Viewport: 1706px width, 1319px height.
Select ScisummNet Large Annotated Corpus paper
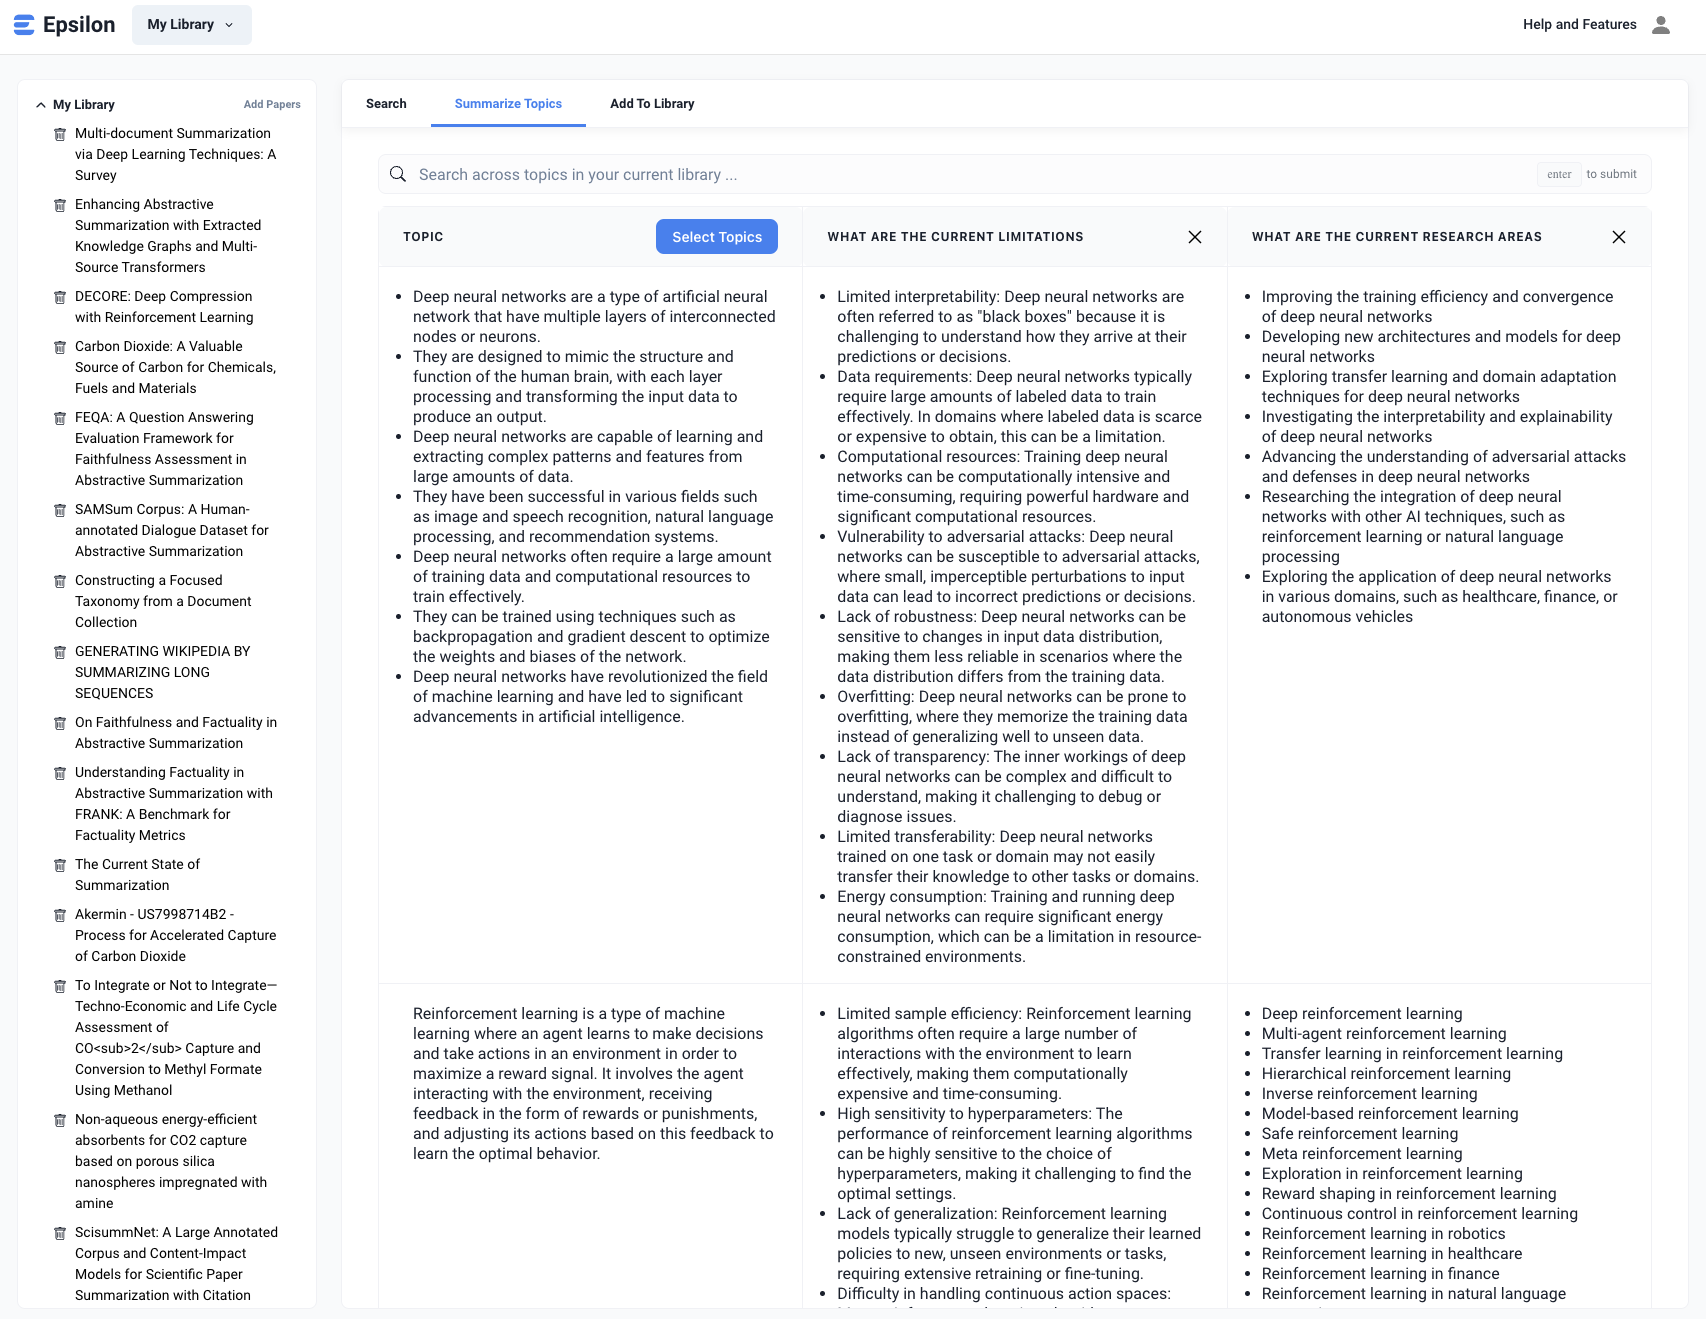pyautogui.click(x=176, y=1264)
